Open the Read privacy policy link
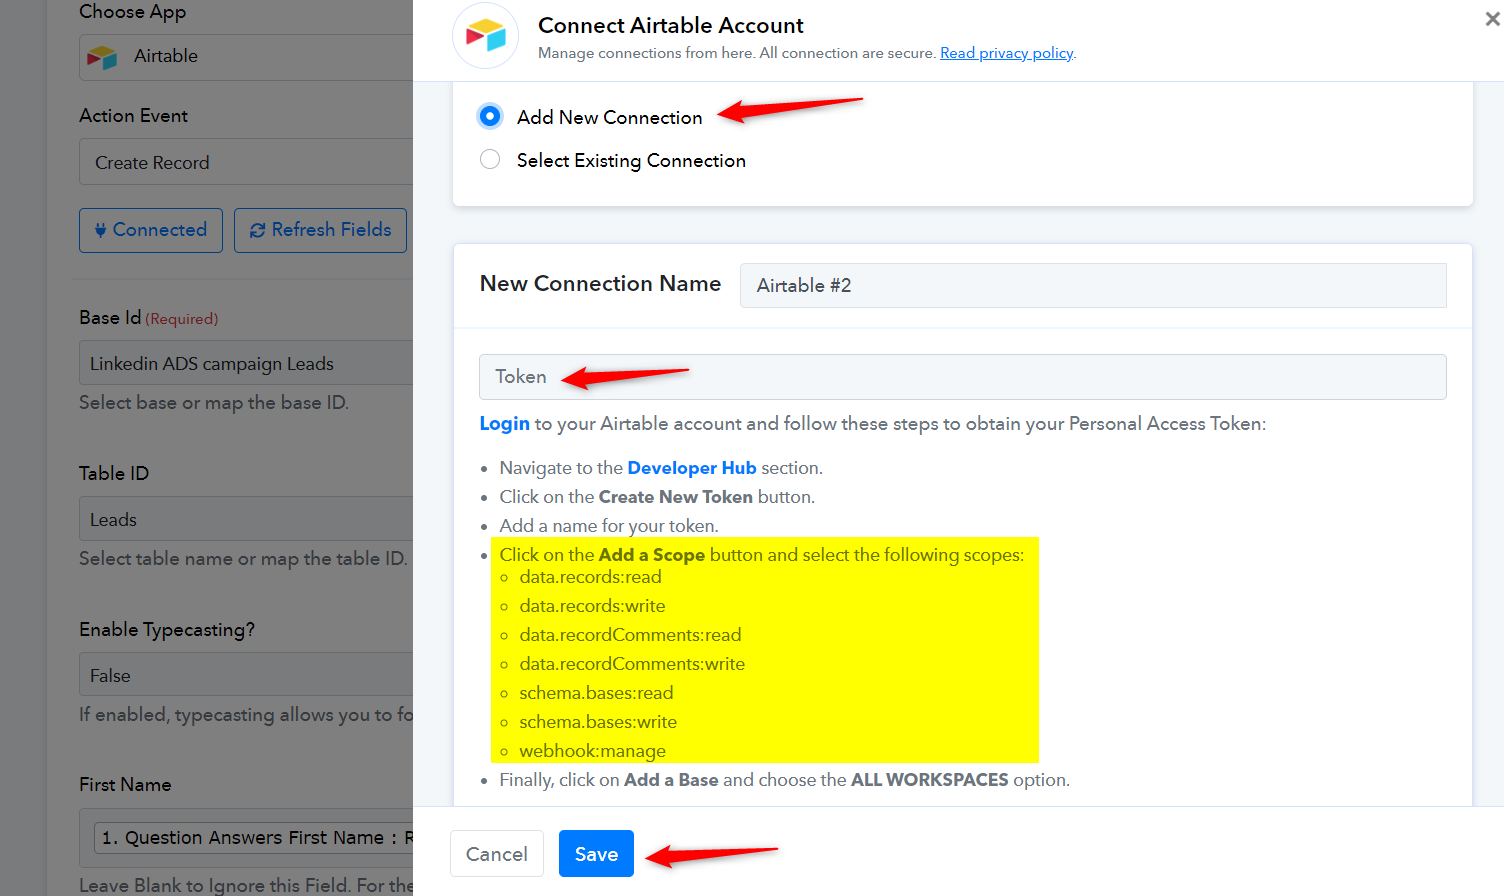Screen dimensions: 1504x896 (x=1006, y=53)
